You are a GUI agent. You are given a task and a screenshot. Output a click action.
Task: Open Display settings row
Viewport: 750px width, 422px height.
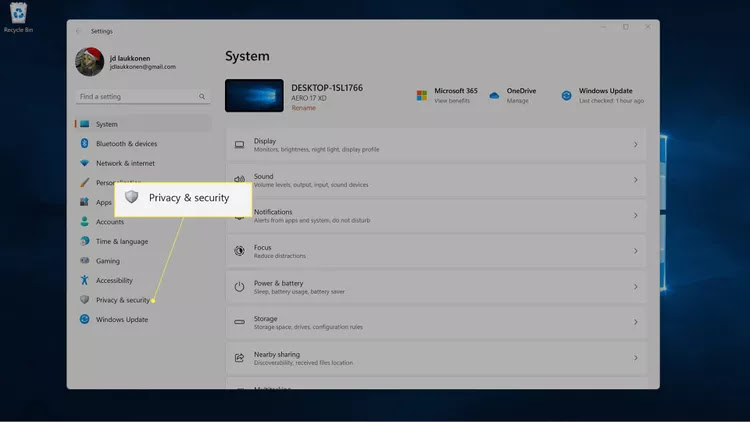436,144
